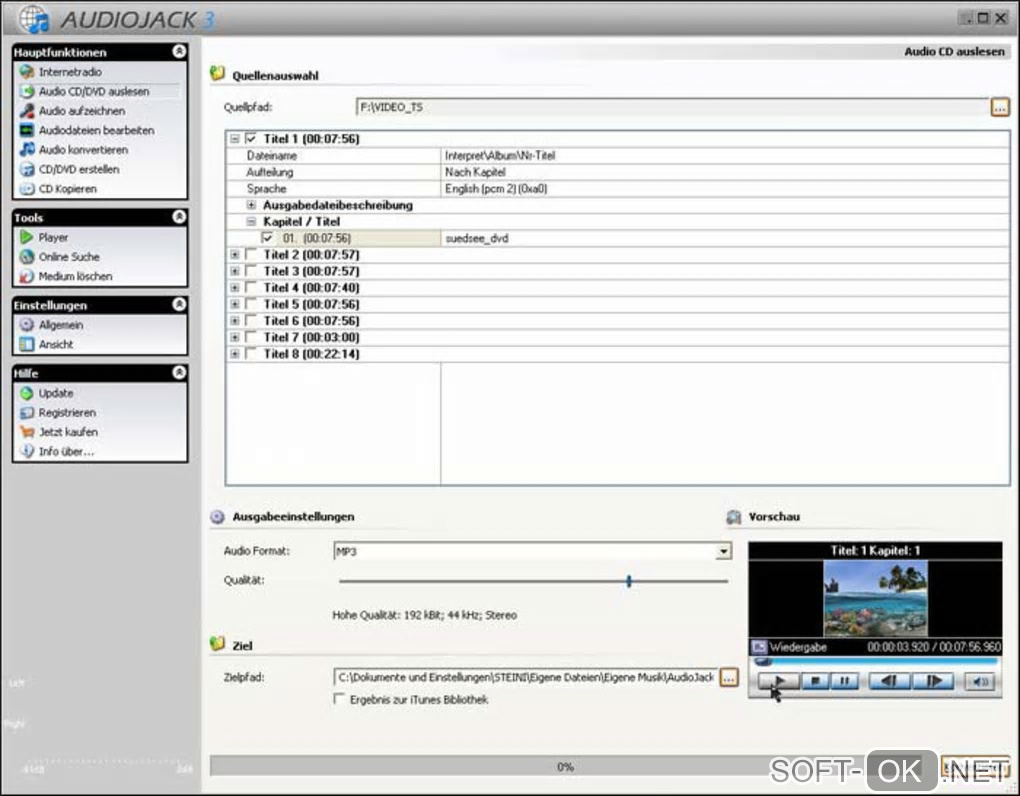Open CD Kopieren function

point(68,189)
